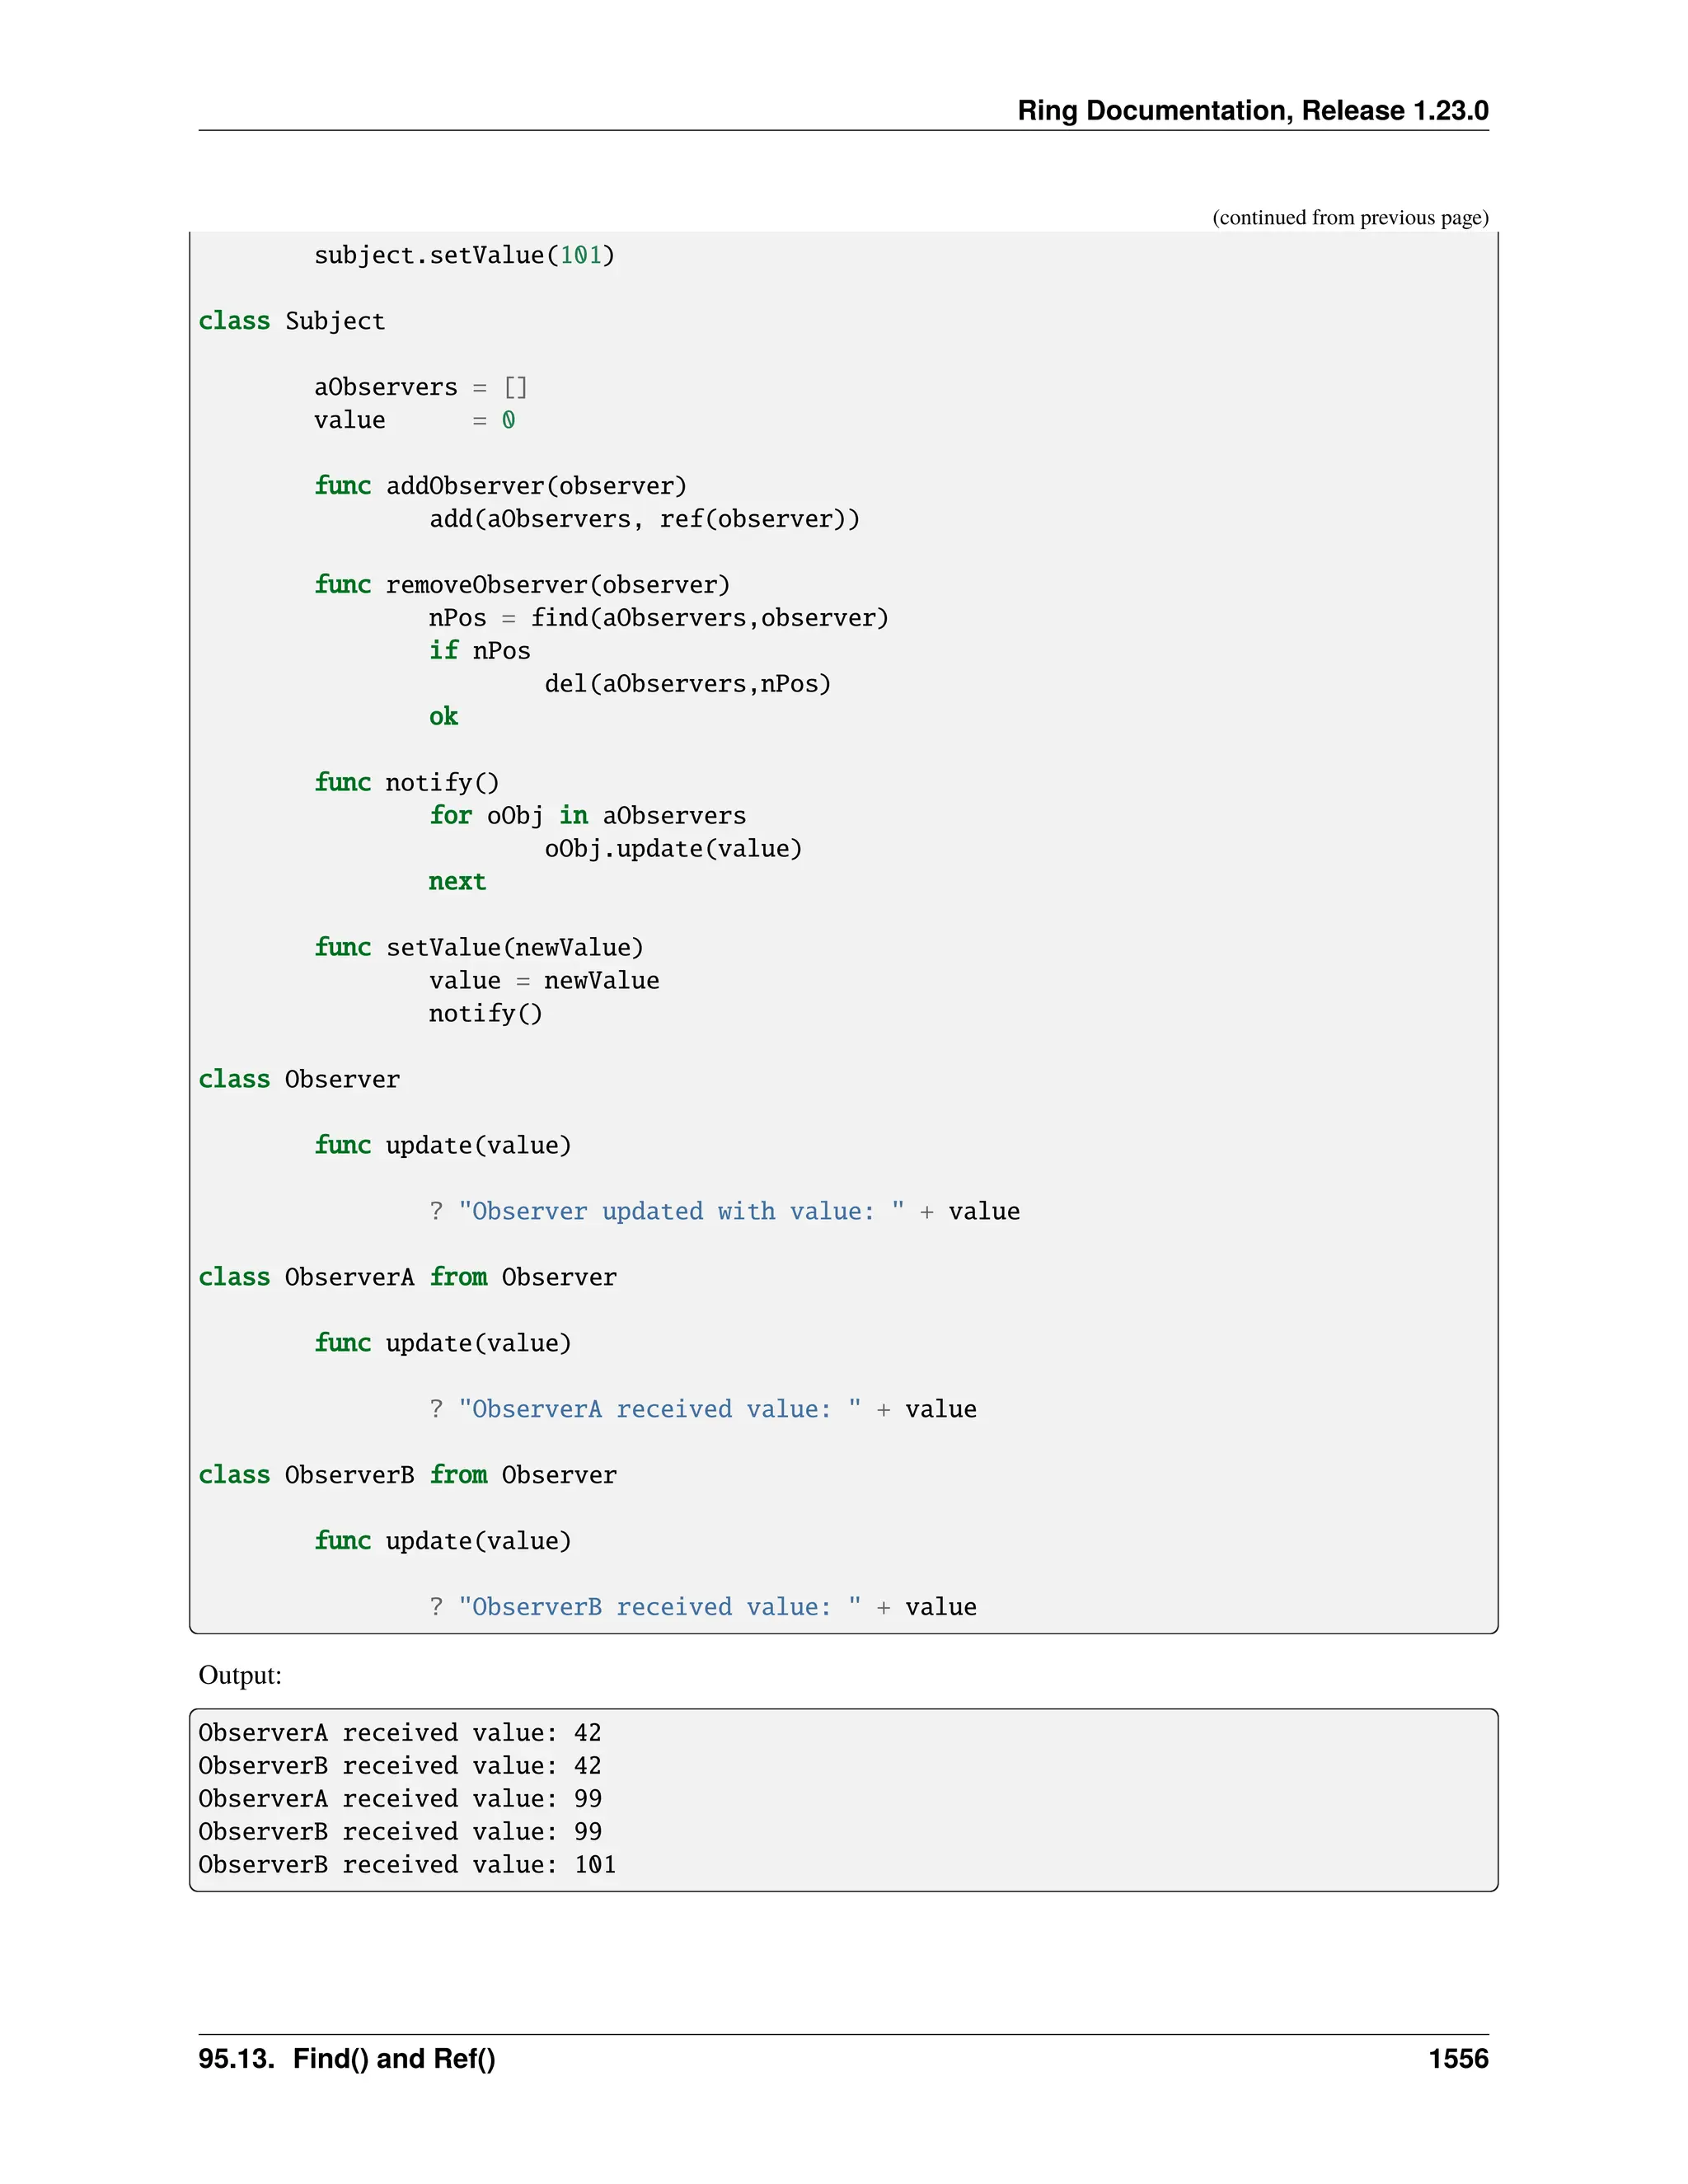The width and height of the screenshot is (1688, 2184).
Task: Click output 'ObserverA received value: 99'
Action: point(400,1799)
